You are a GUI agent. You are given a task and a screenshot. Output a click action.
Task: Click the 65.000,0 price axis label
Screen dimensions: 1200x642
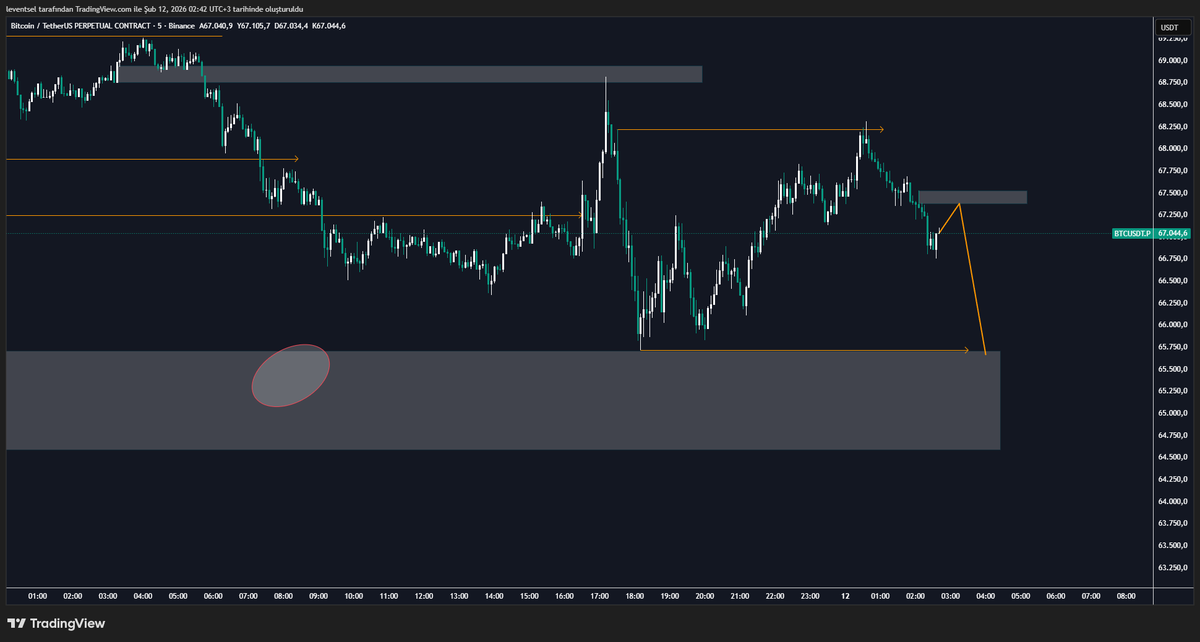pyautogui.click(x=1172, y=413)
